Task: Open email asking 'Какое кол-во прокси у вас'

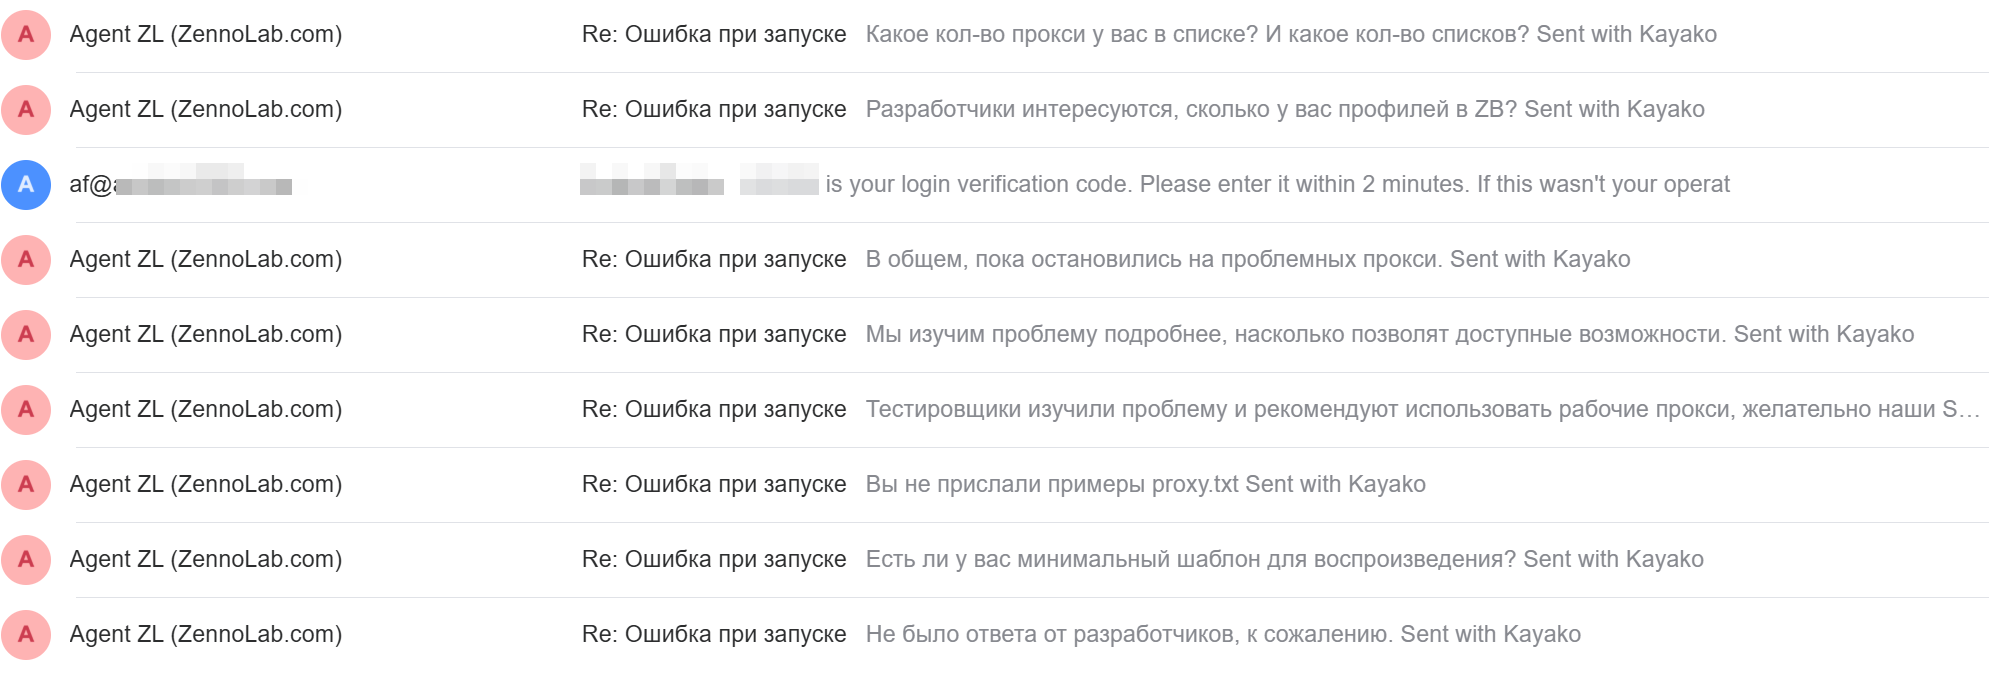Action: click(x=1290, y=35)
